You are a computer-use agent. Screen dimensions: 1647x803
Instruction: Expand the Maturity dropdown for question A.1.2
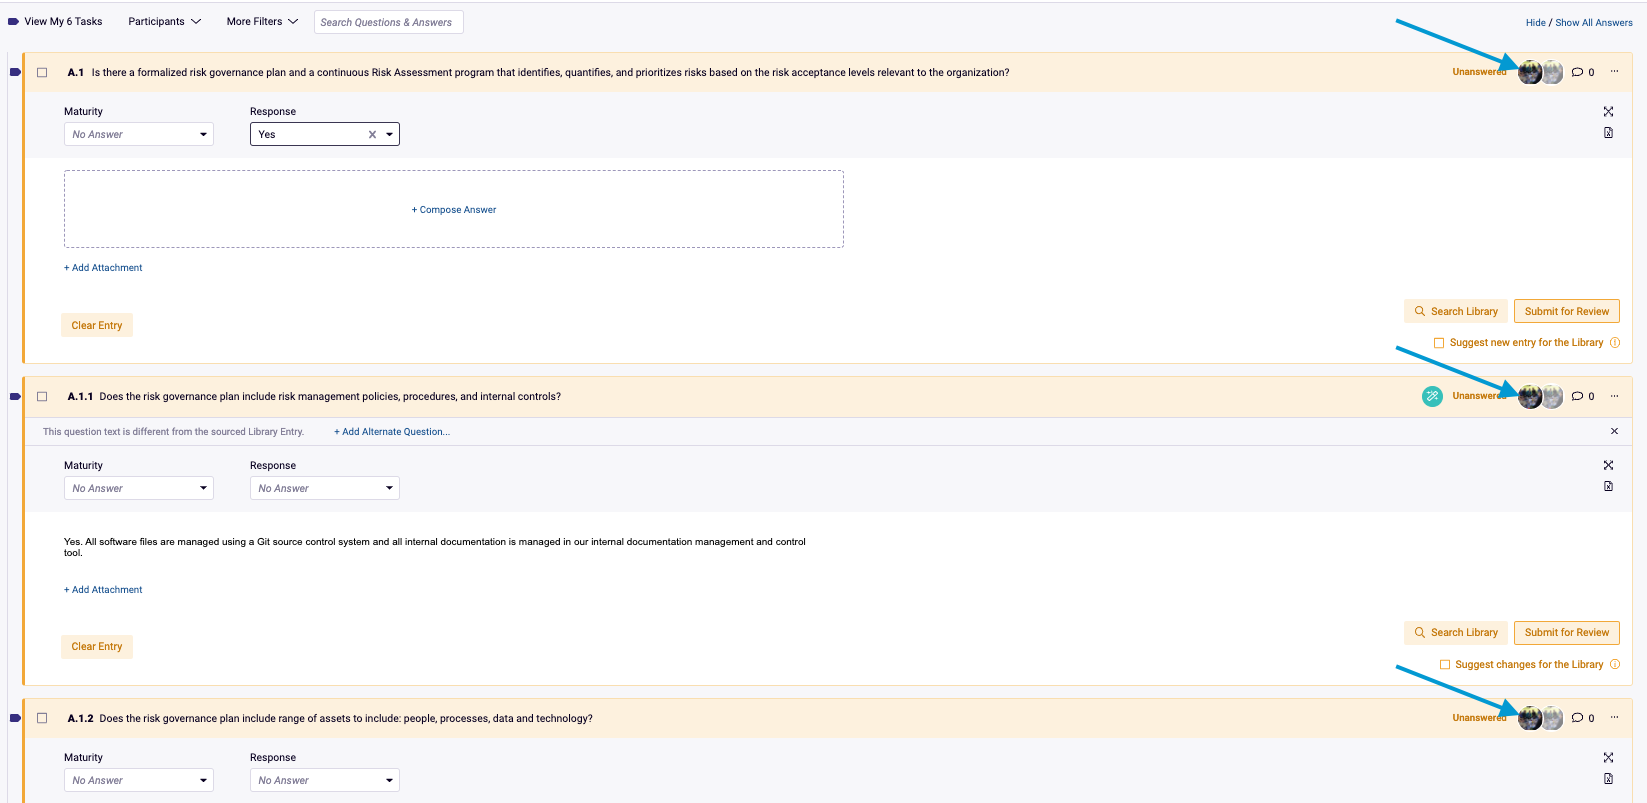139,781
